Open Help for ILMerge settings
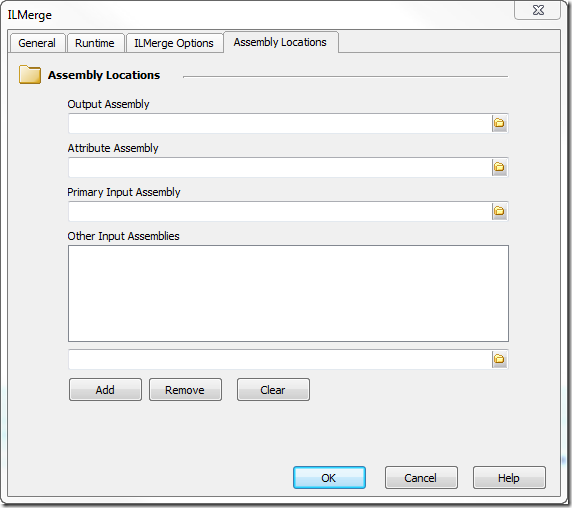This screenshot has width=572, height=508. 509,477
